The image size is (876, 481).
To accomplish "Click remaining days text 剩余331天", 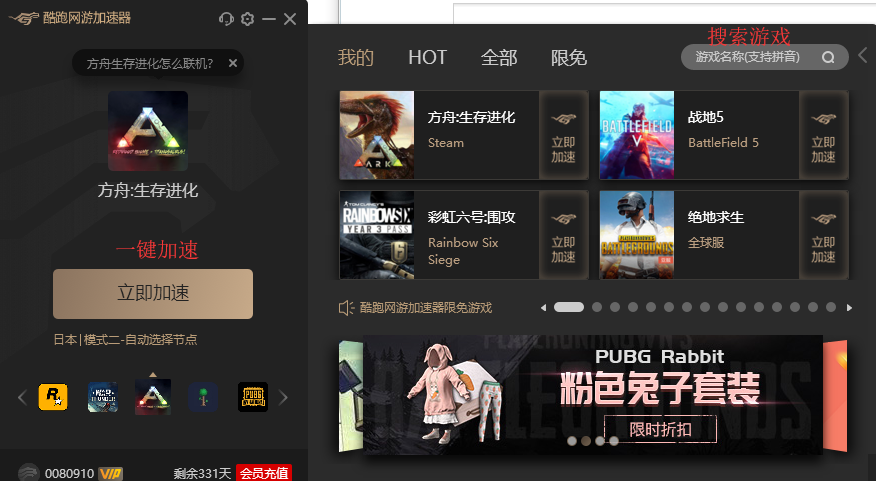I will point(202,474).
